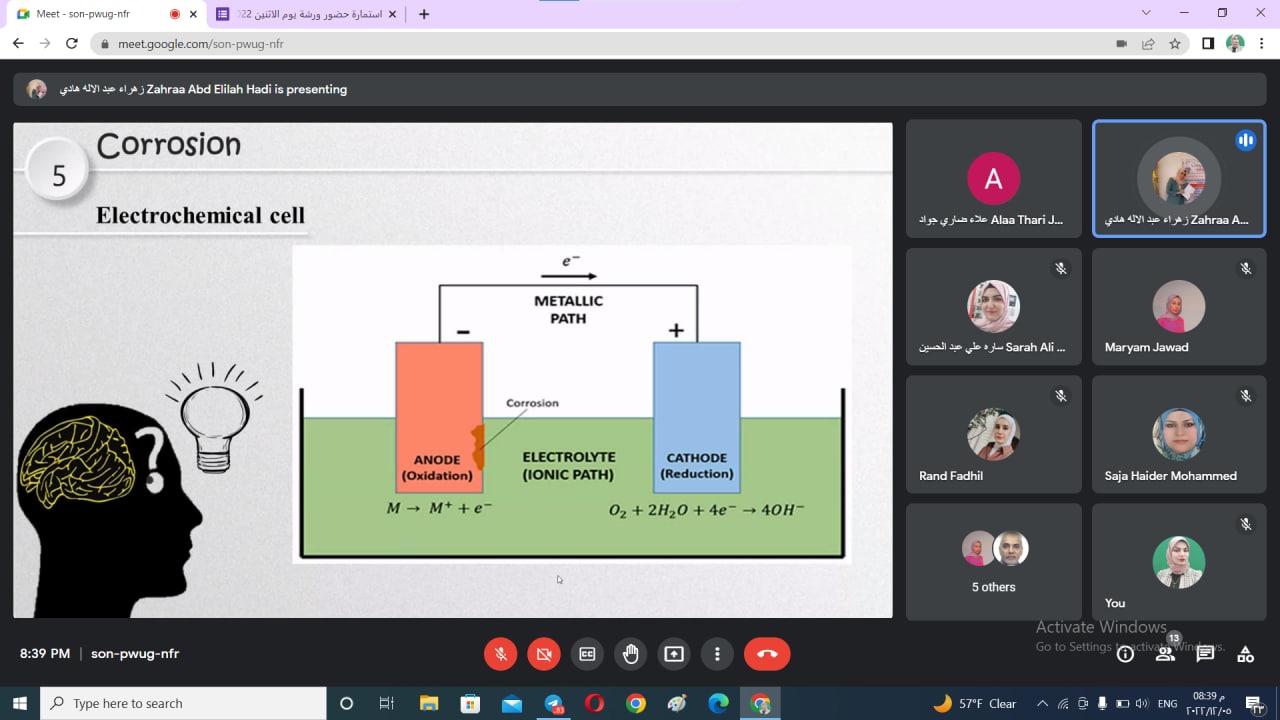Unmute the microphone in the call controls

click(x=501, y=654)
